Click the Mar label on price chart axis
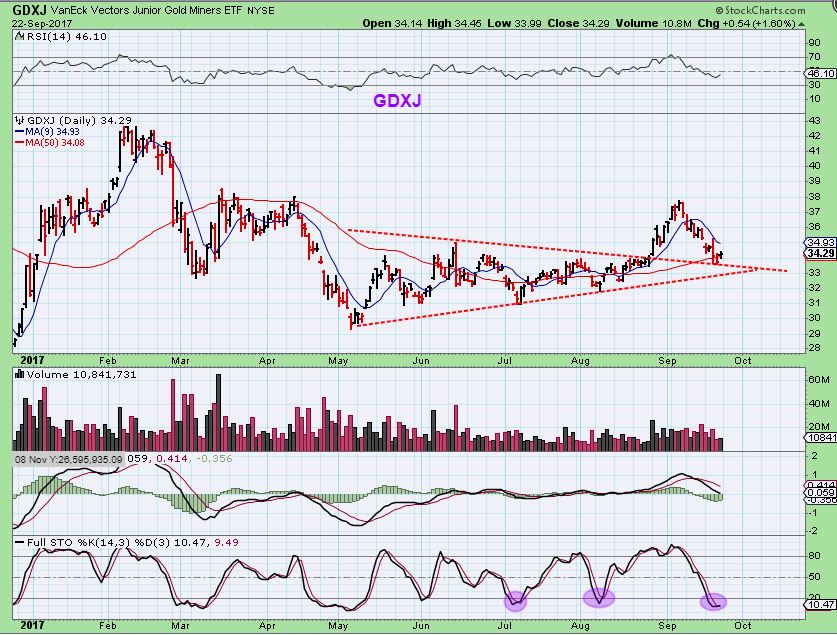This screenshot has width=837, height=635. click(180, 361)
